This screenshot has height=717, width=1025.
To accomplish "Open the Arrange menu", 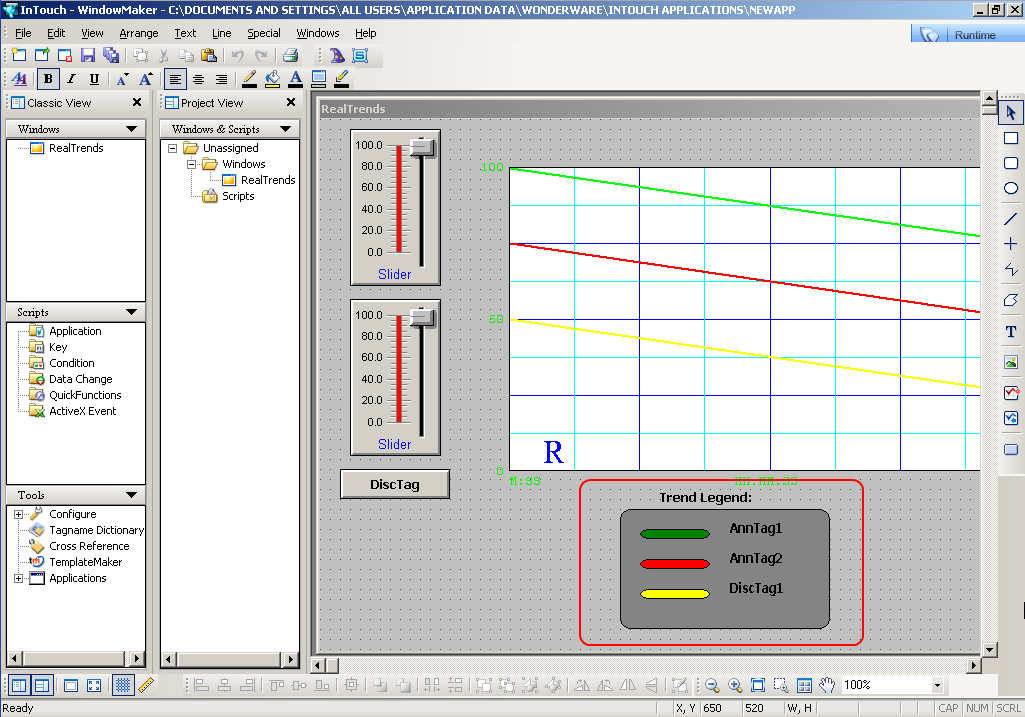I will point(139,33).
